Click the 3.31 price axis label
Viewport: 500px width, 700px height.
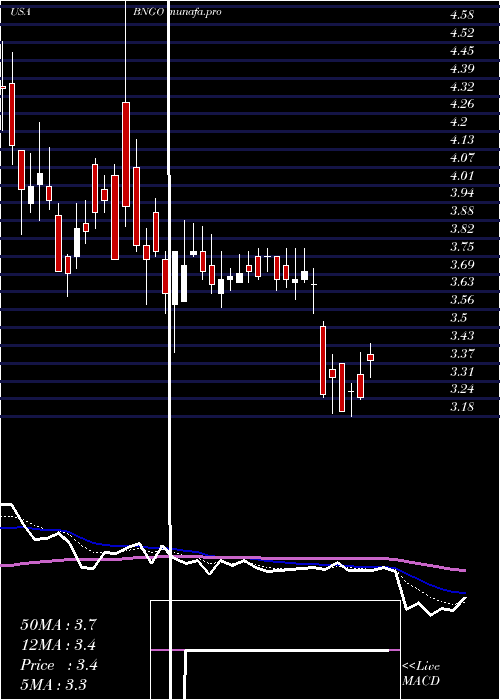click(x=462, y=371)
